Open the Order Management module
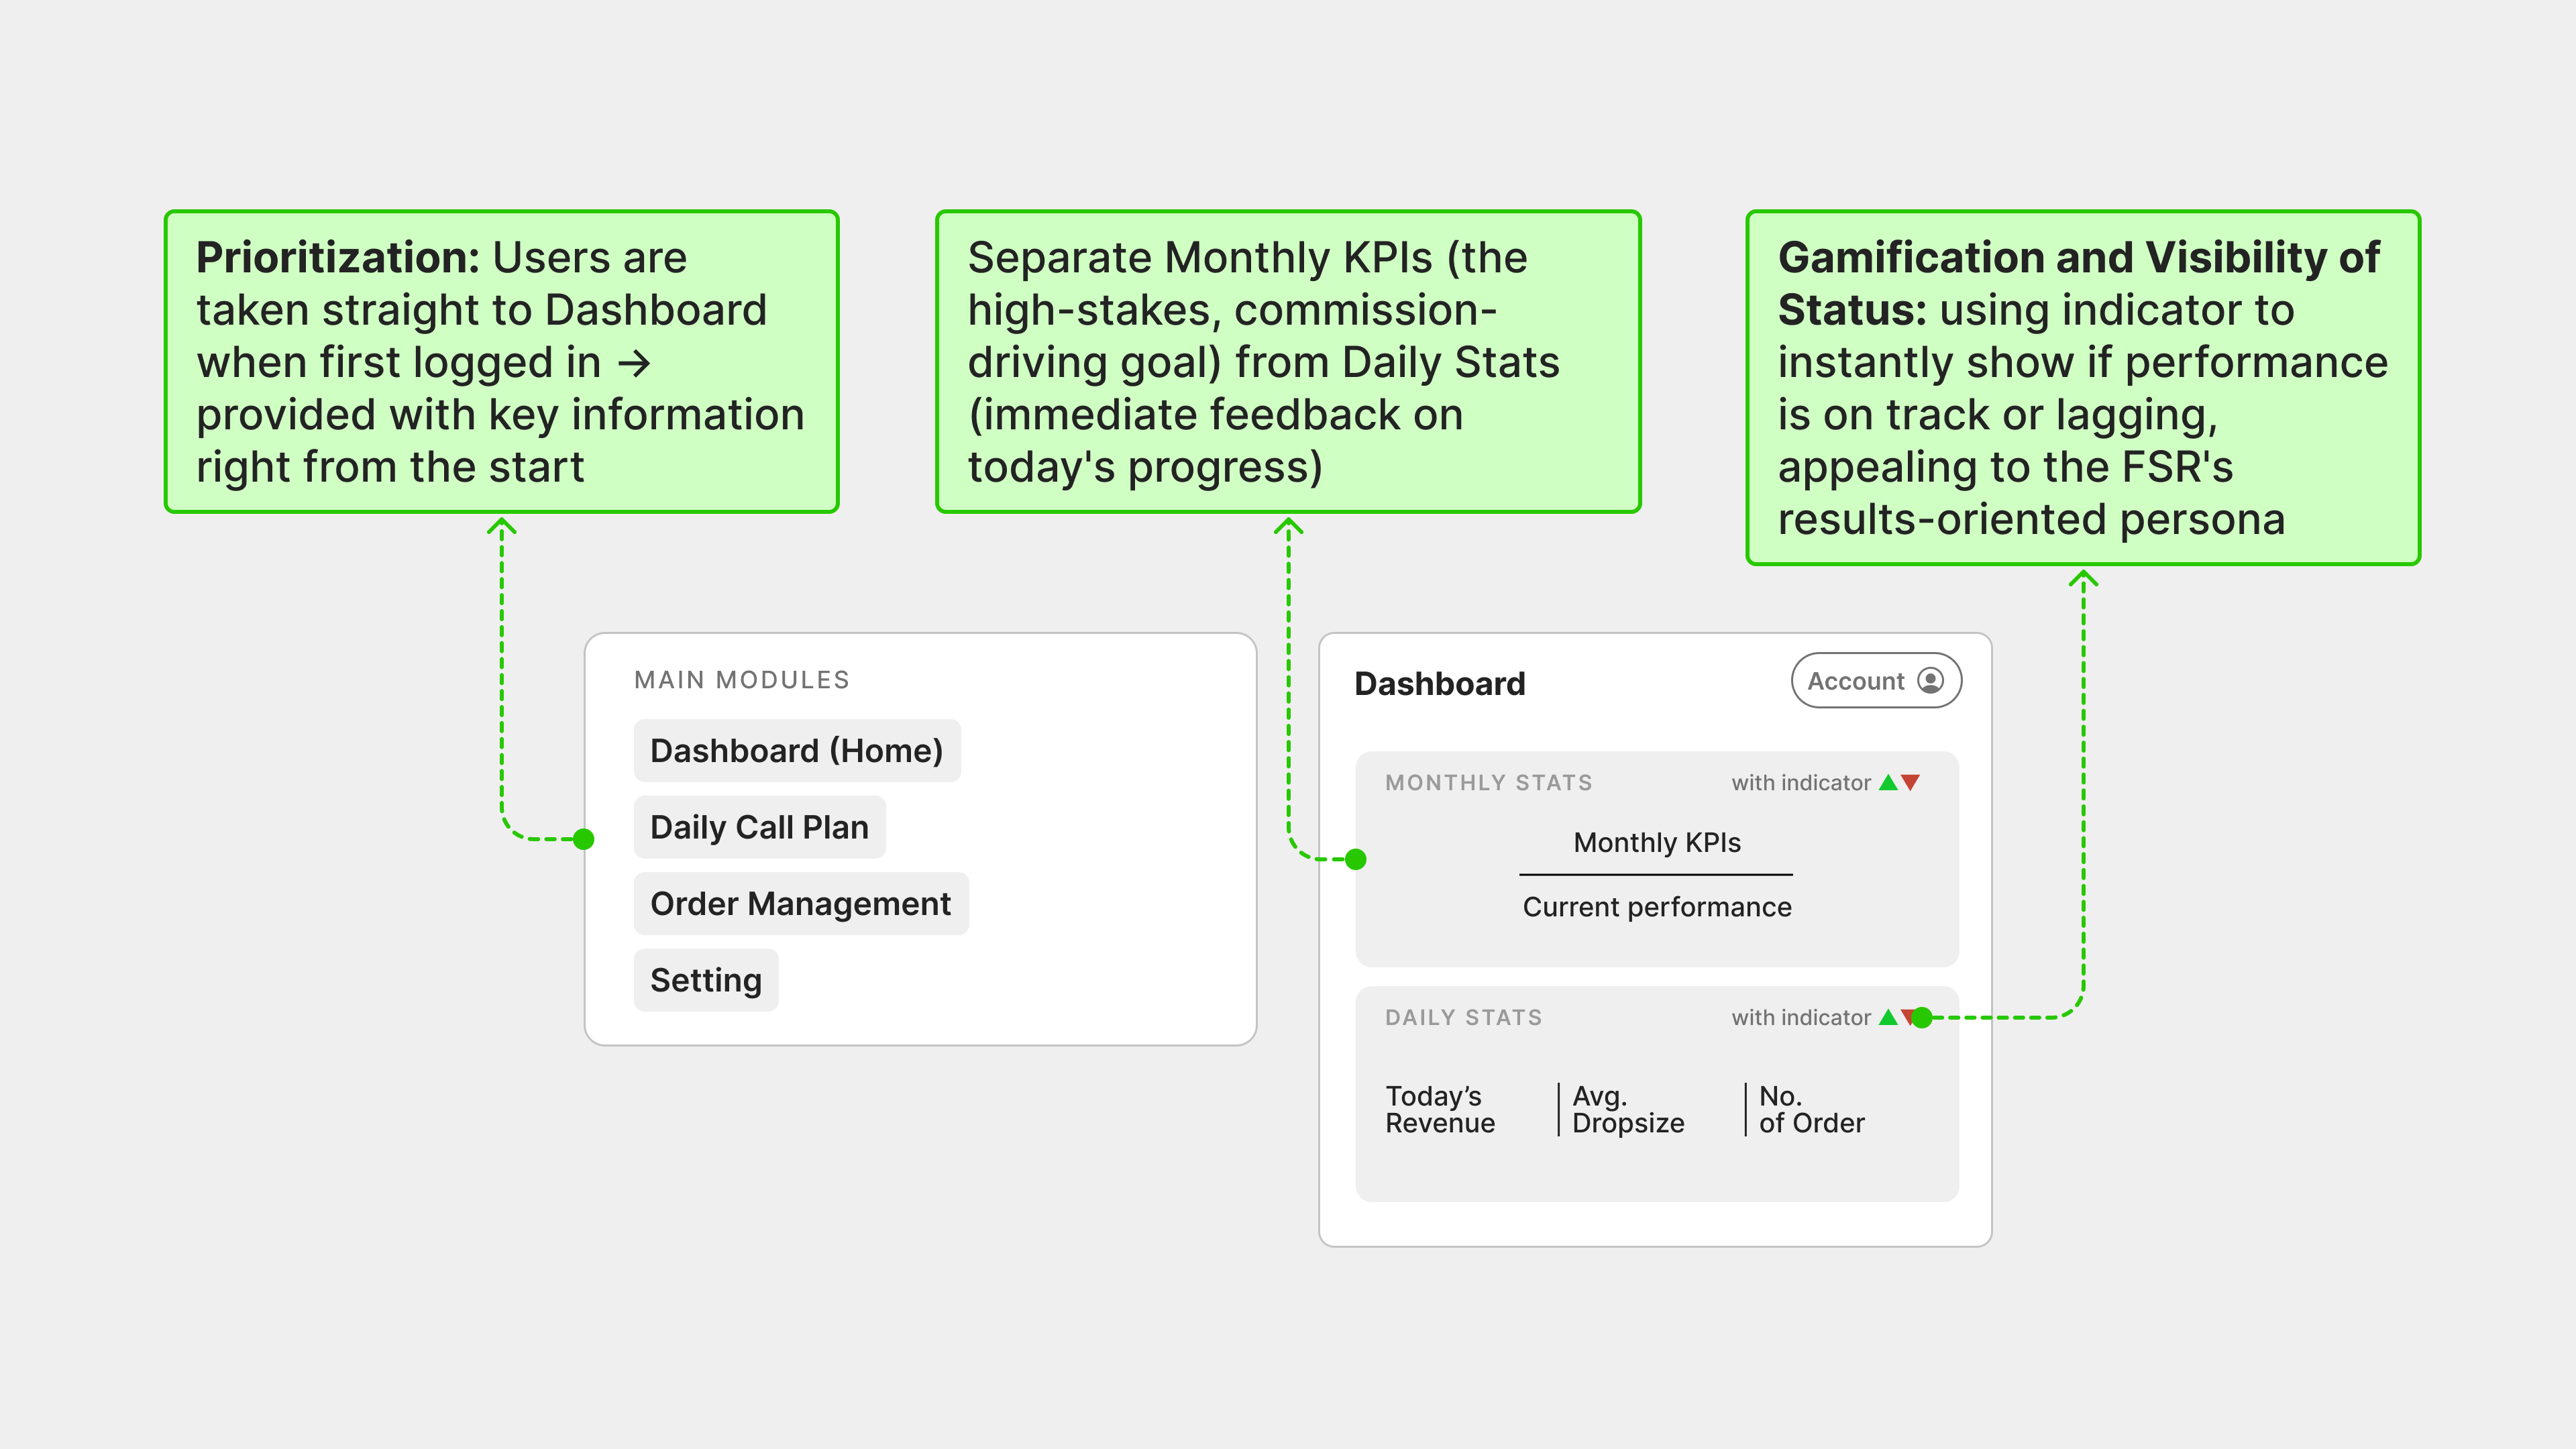 [800, 904]
